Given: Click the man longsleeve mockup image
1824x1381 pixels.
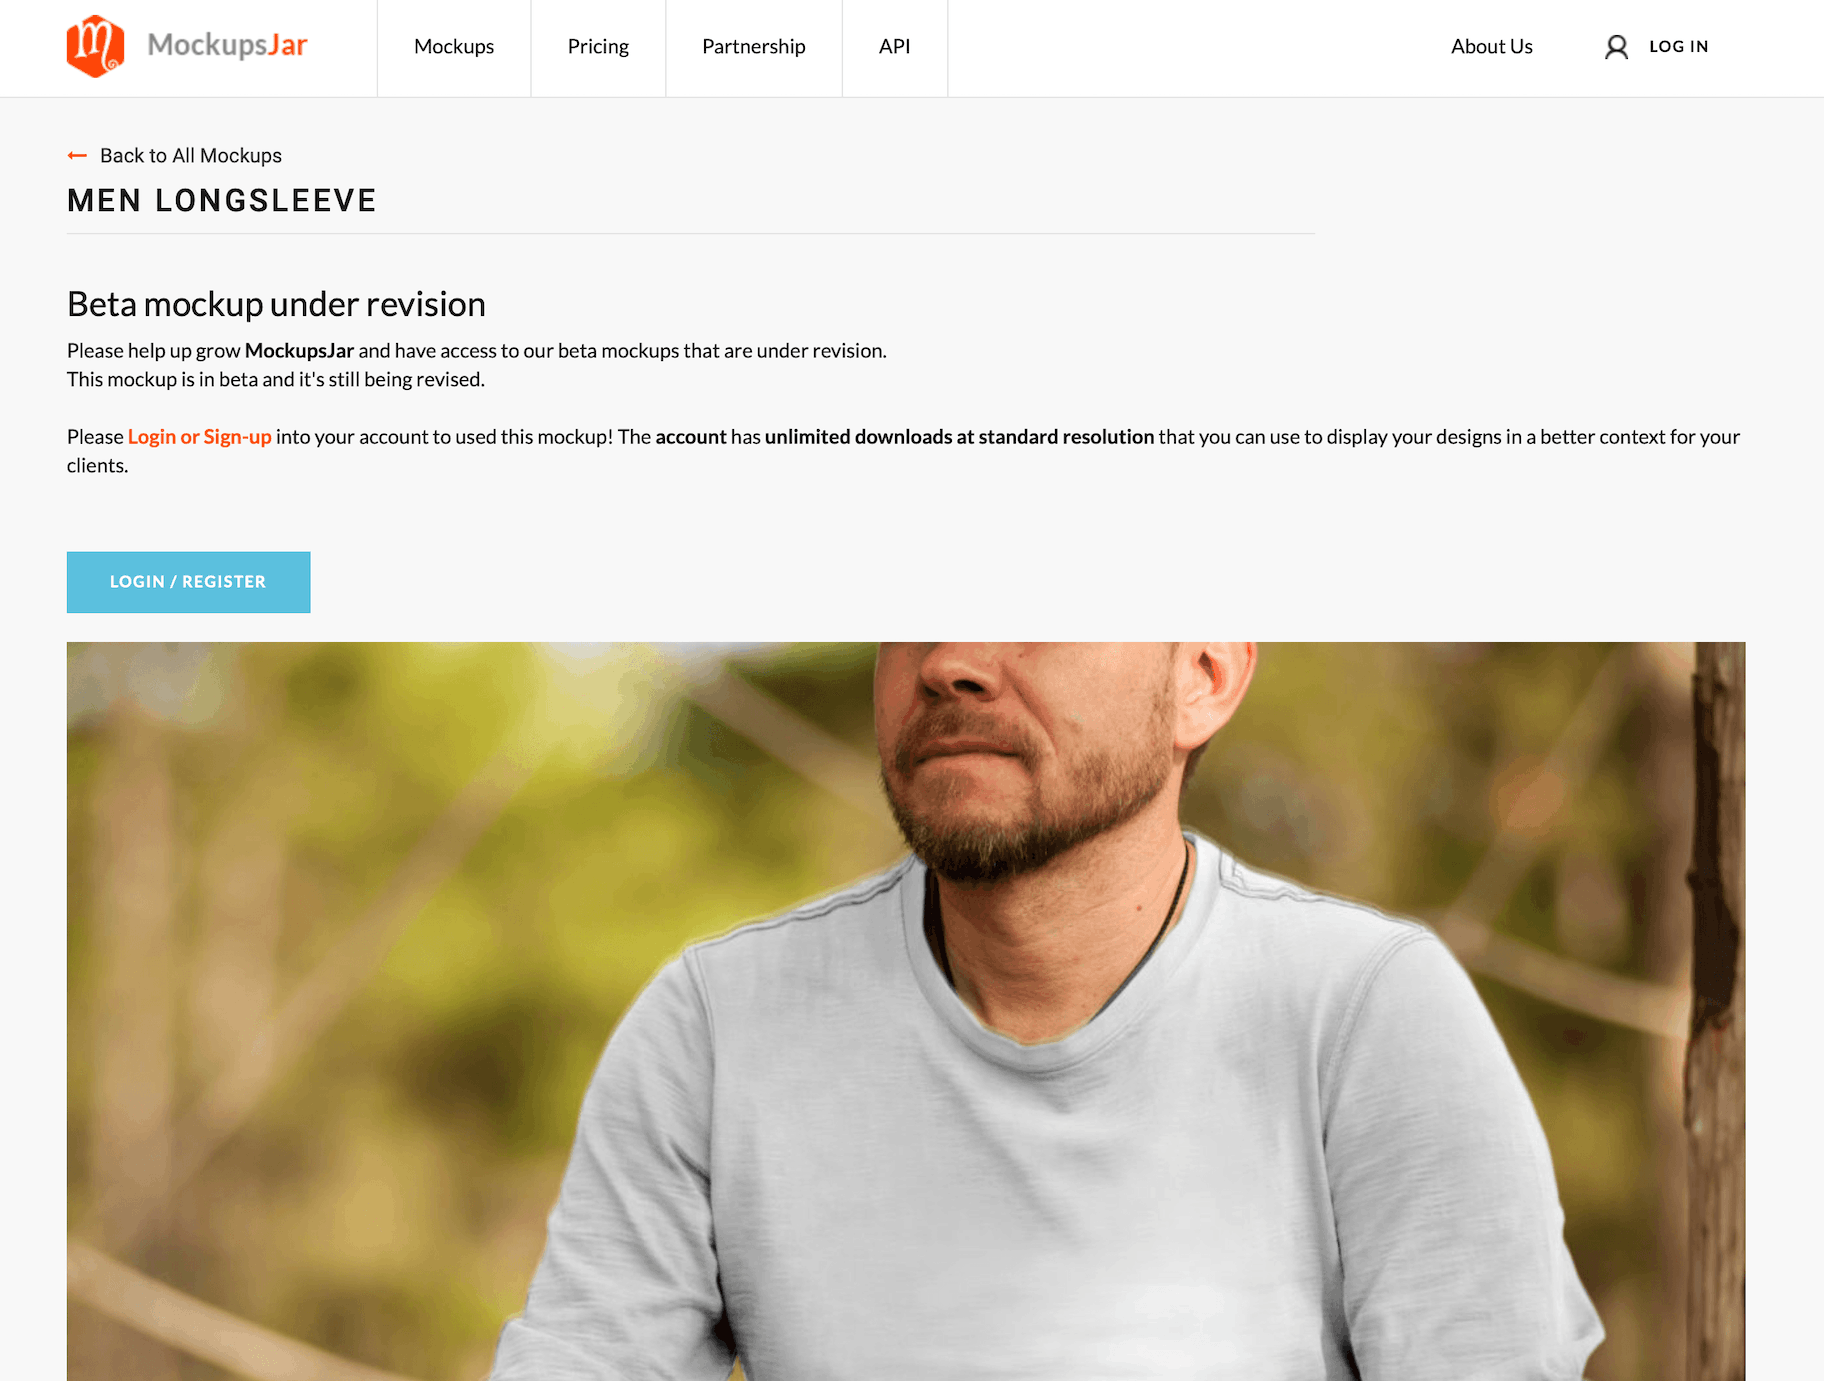Looking at the screenshot, I should click(906, 1011).
